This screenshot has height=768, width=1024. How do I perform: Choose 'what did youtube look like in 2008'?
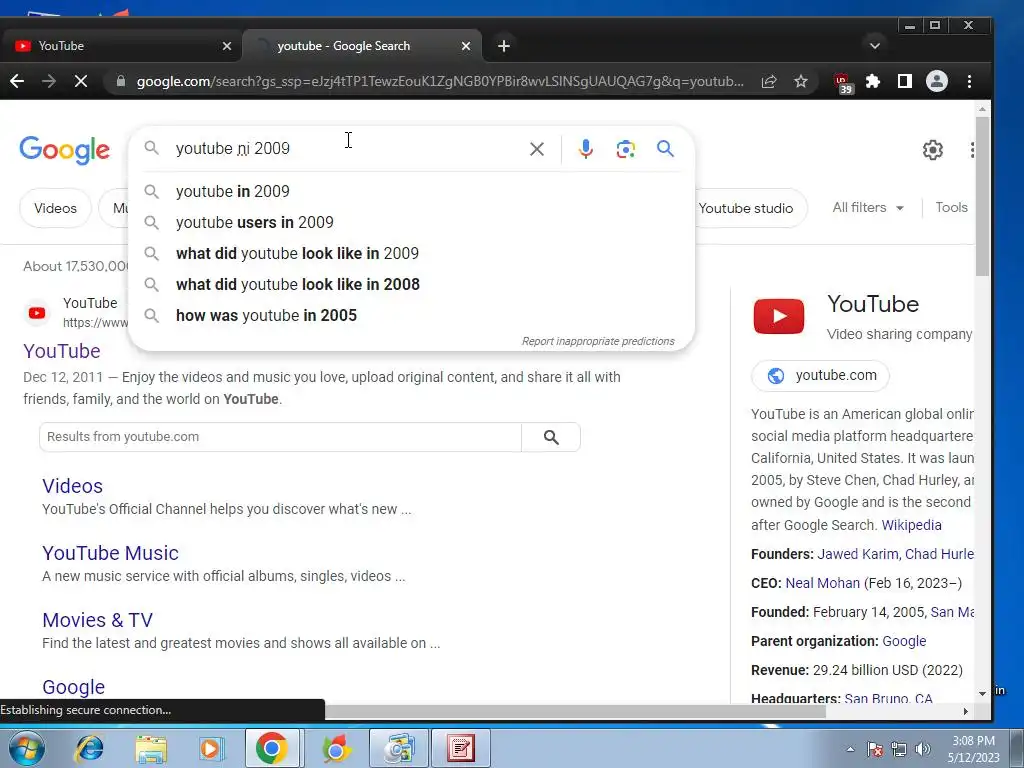pos(411,285)
